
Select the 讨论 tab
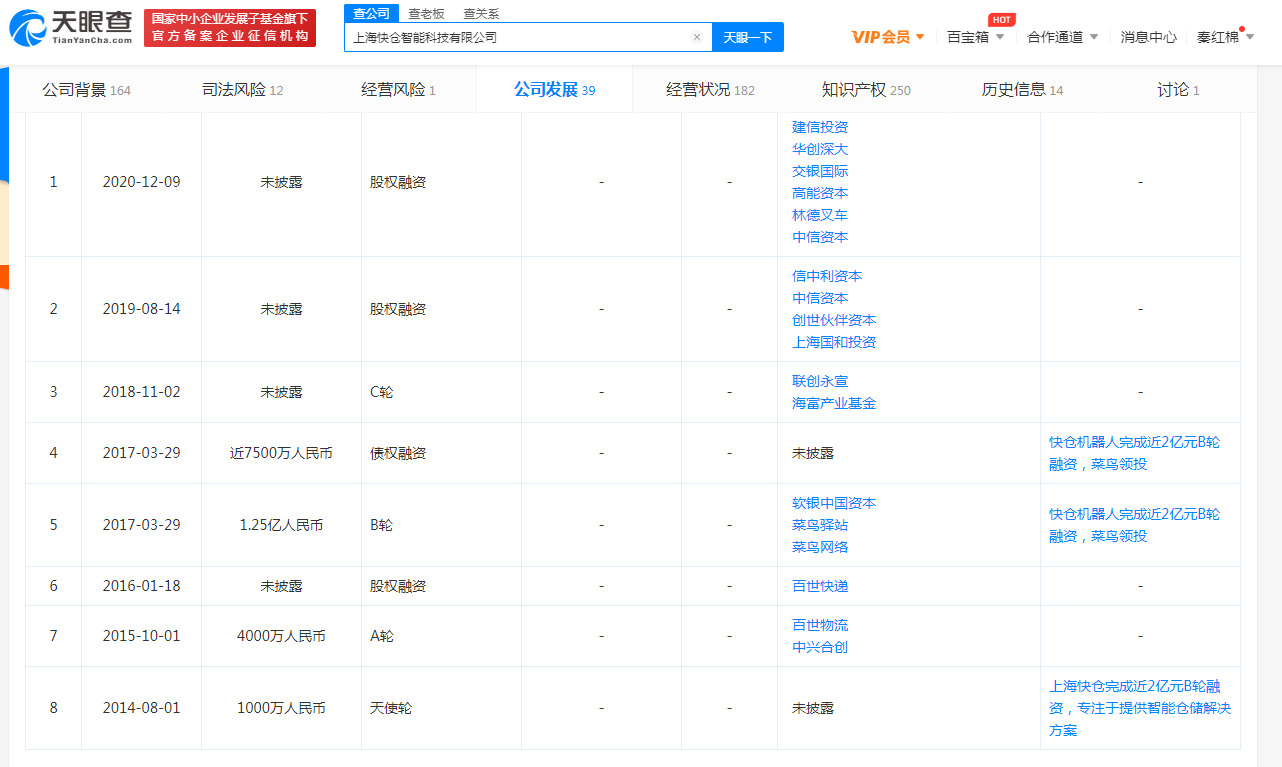click(x=1178, y=90)
